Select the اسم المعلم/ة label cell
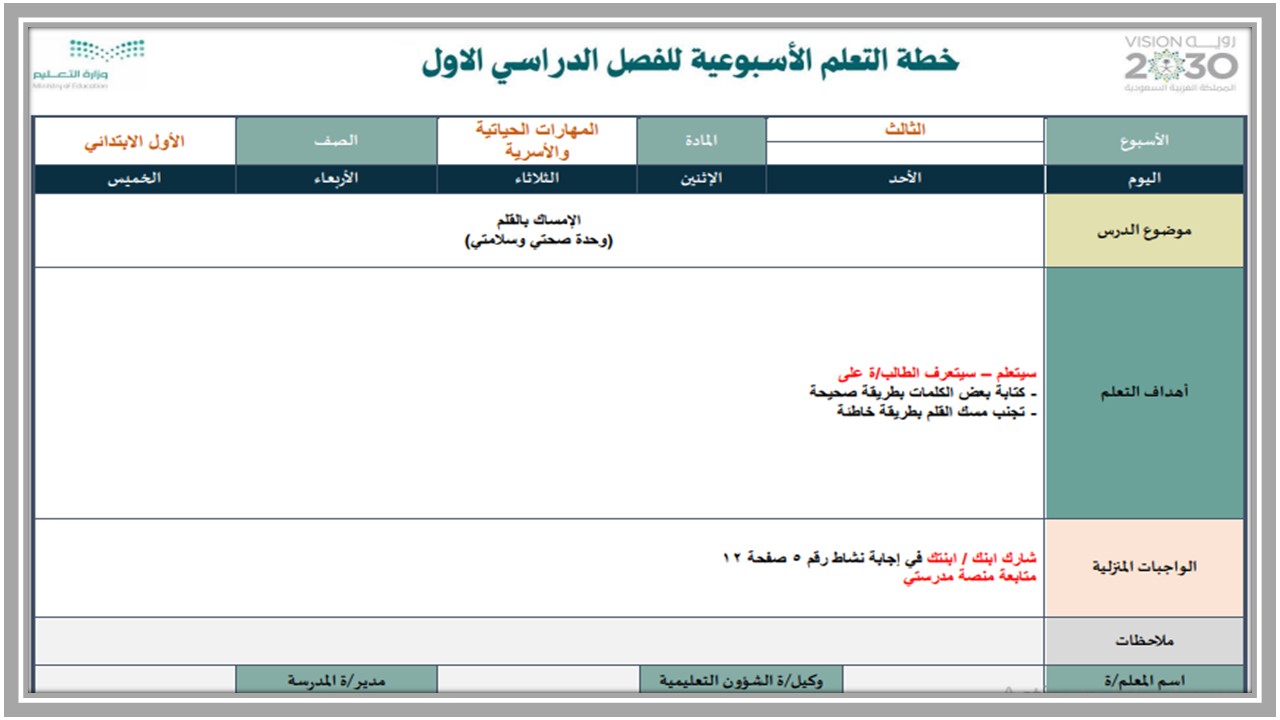The image size is (1280, 720). (x=1145, y=680)
